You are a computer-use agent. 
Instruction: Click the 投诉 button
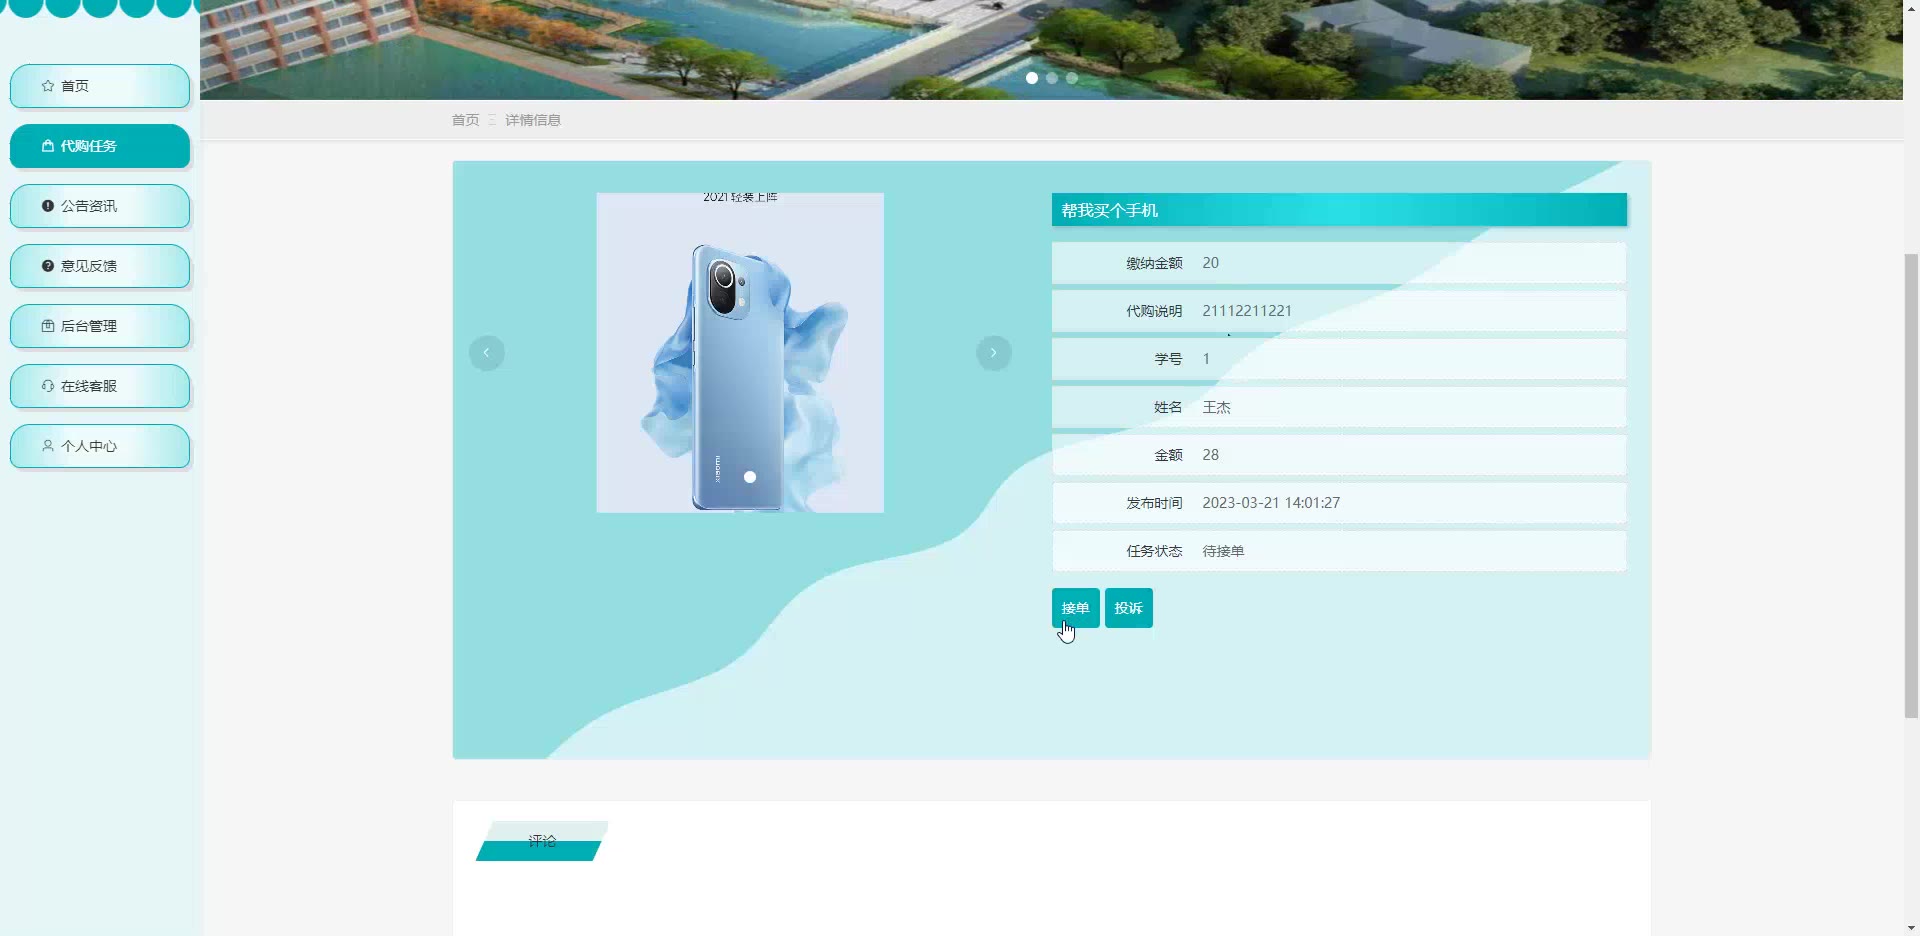(x=1129, y=608)
